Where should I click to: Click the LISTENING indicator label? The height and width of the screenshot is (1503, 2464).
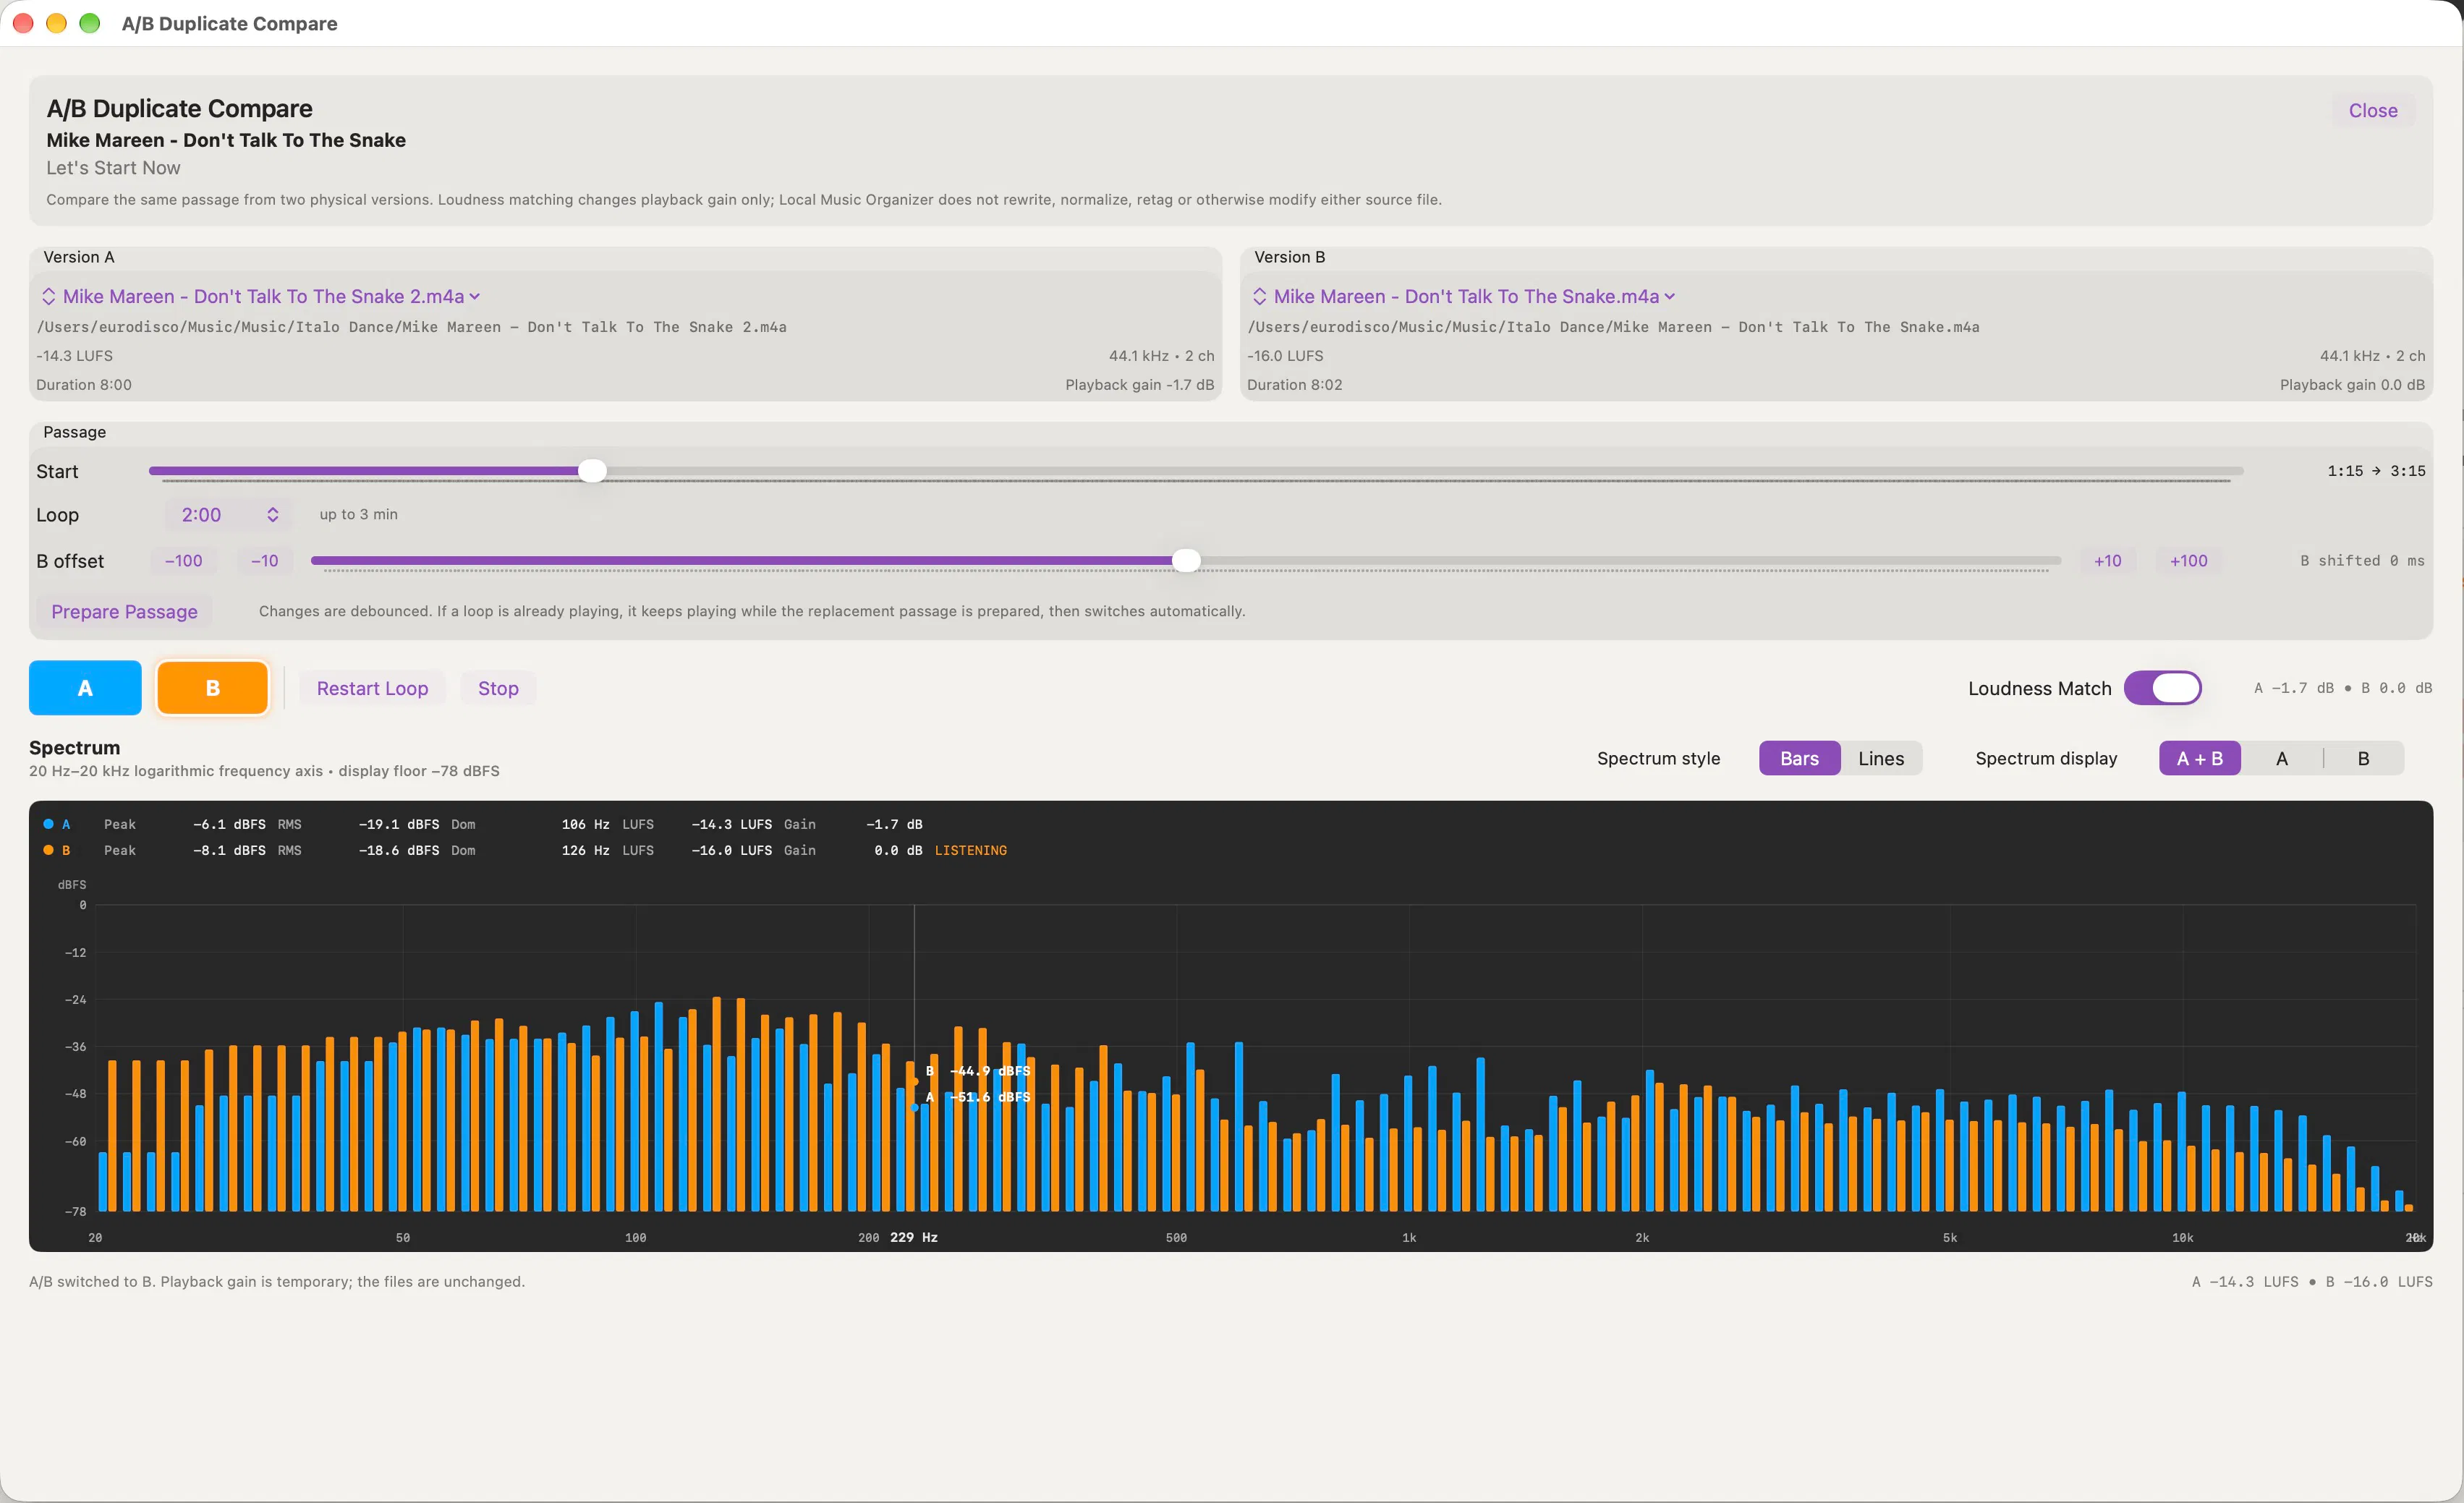(x=970, y=850)
